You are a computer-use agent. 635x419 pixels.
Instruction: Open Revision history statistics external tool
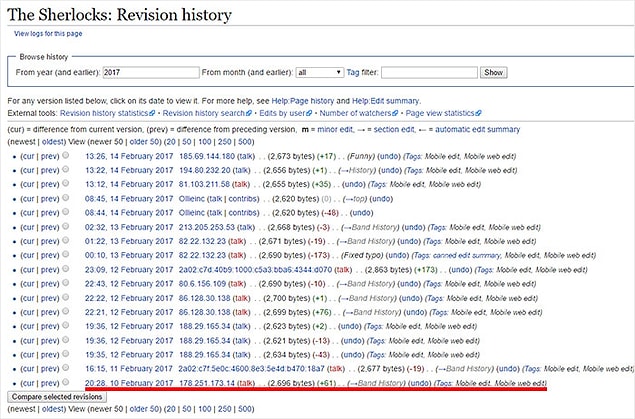point(107,113)
